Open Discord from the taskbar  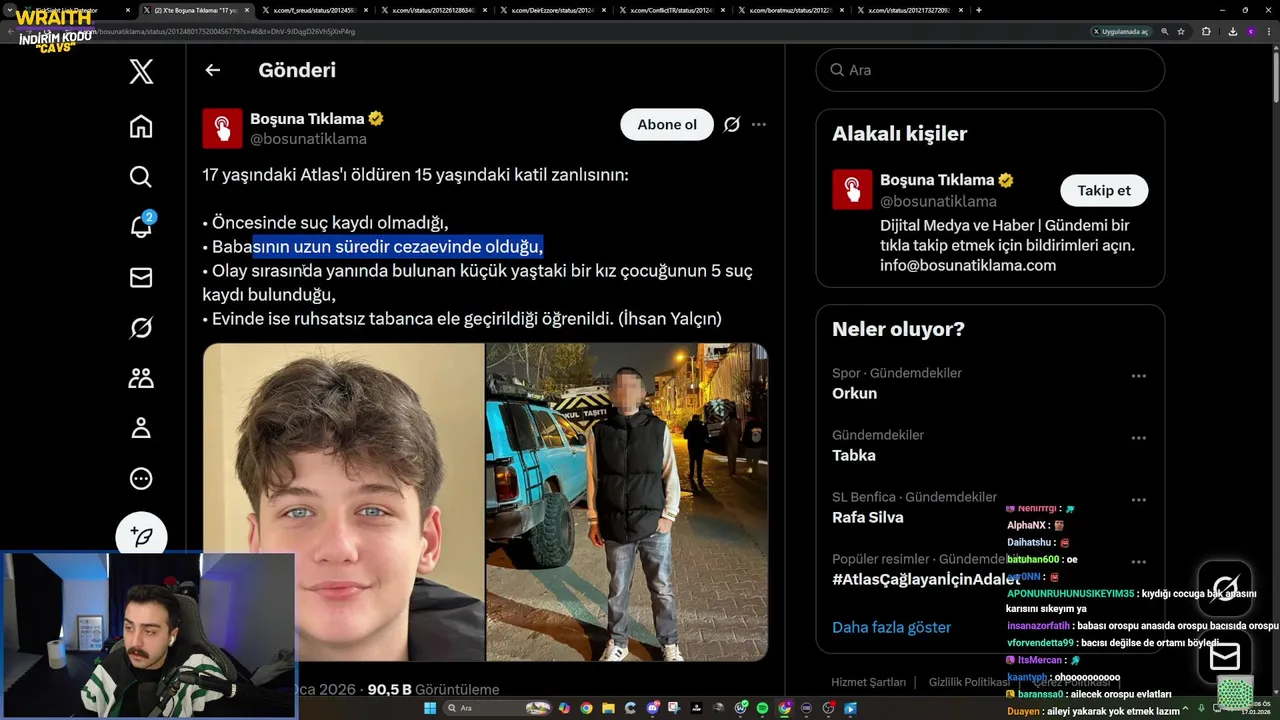[652, 708]
